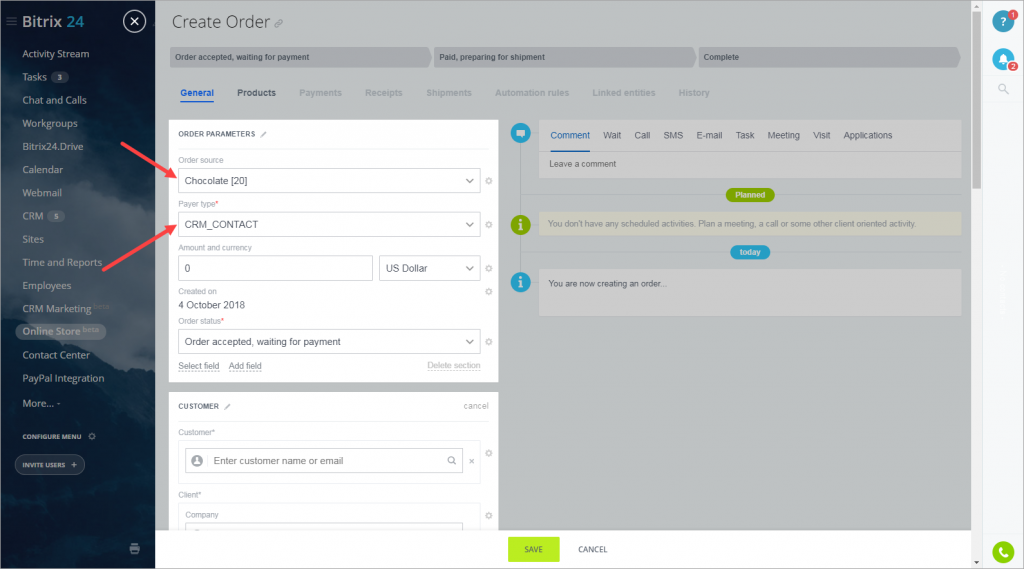This screenshot has width=1024, height=569.
Task: Click the amount input field showing 0
Action: [x=275, y=268]
